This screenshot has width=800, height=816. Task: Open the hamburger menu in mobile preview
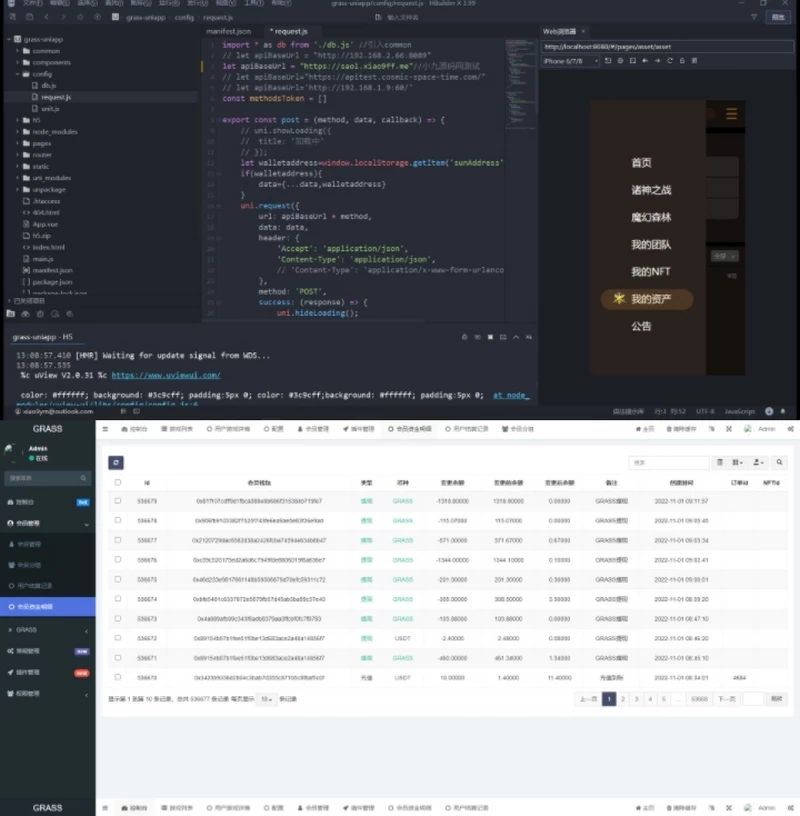tap(731, 114)
